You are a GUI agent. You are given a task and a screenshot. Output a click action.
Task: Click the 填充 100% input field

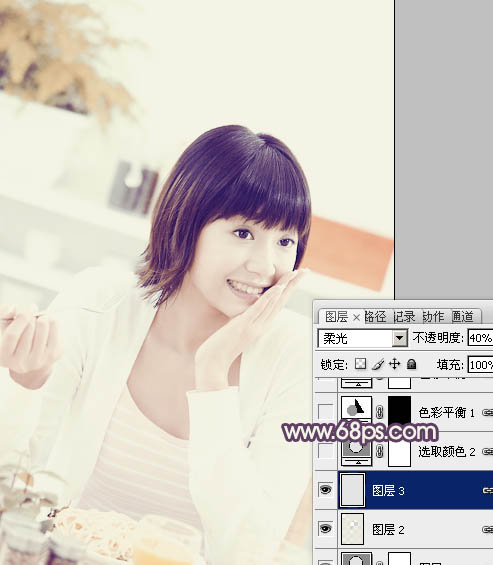pyautogui.click(x=480, y=365)
